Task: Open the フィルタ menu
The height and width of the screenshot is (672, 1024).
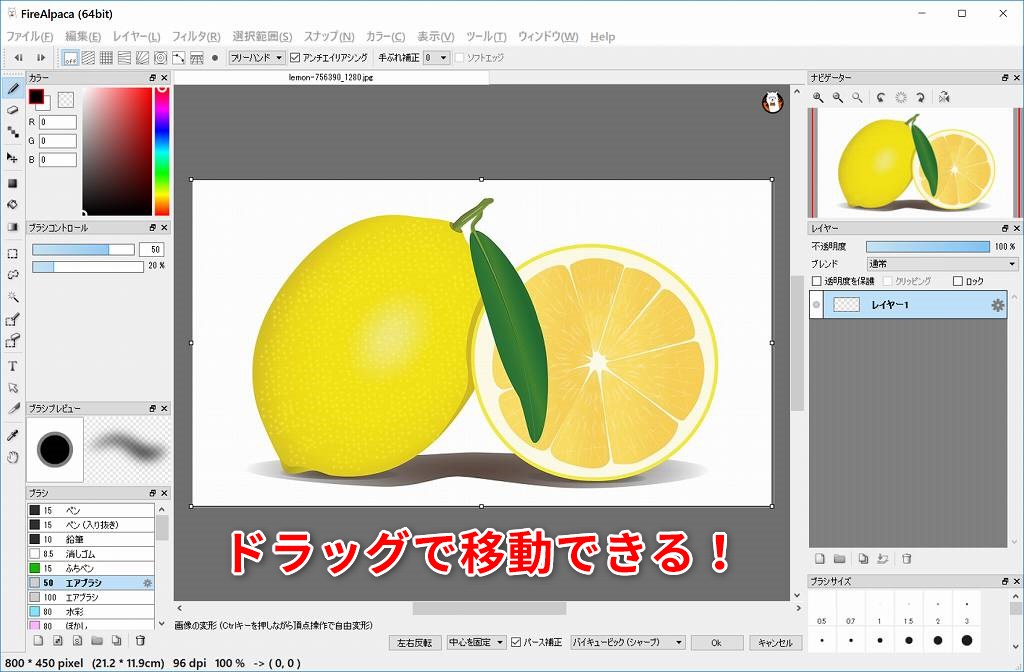Action: [196, 37]
